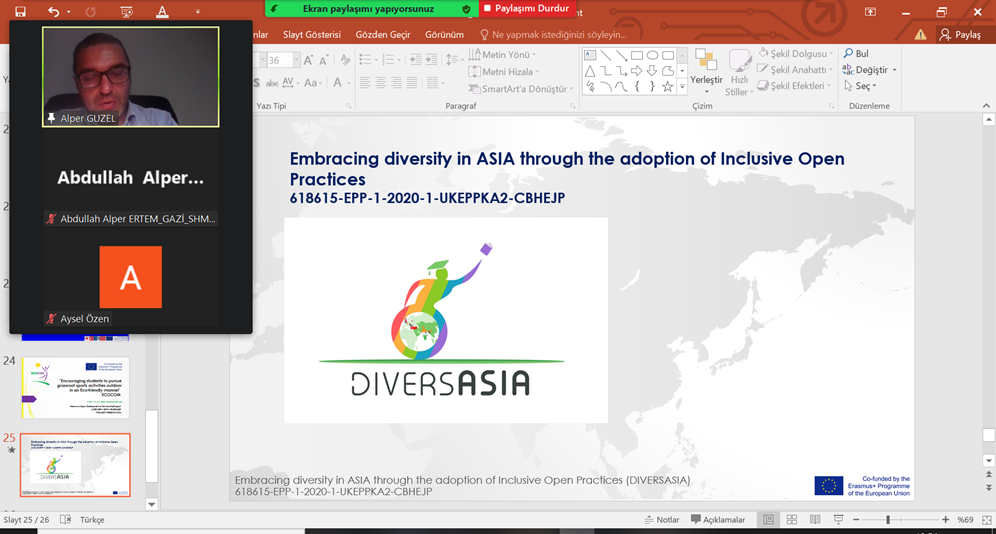Viewport: 996px width, 534px height.
Task: Click the Save icon in quick access toolbar
Action: (x=20, y=12)
